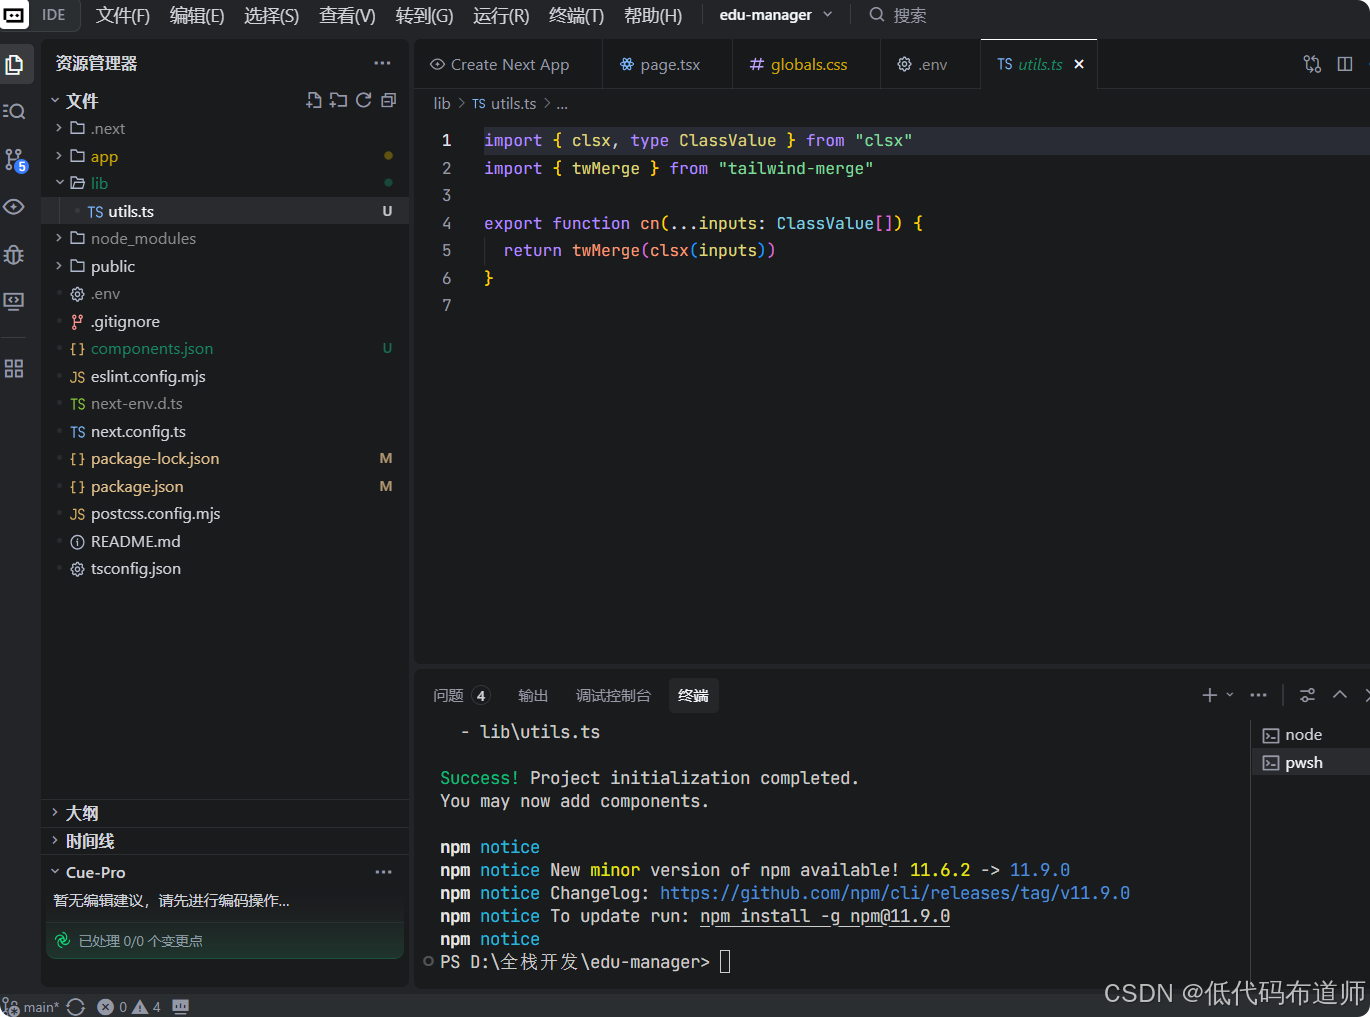This screenshot has height=1017, width=1370.
Task: Refresh the file explorer
Action: pyautogui.click(x=364, y=100)
